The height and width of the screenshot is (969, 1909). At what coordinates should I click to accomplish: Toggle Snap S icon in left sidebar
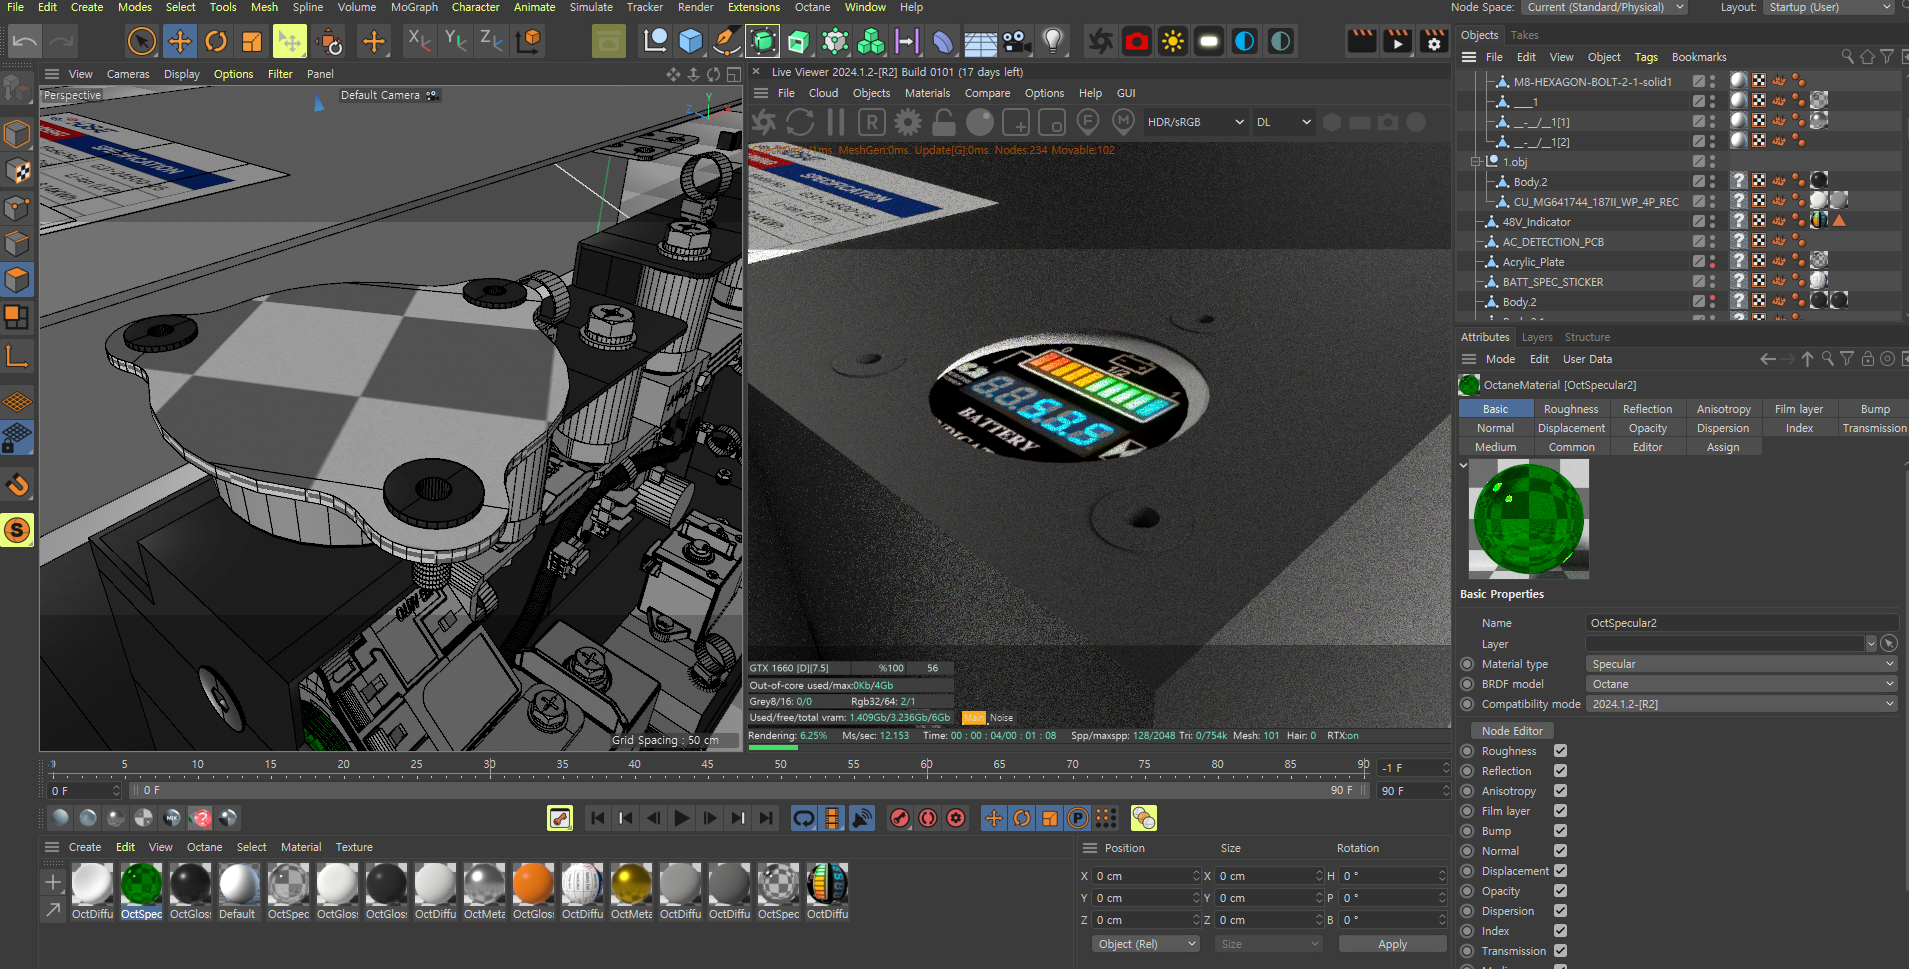tap(17, 530)
